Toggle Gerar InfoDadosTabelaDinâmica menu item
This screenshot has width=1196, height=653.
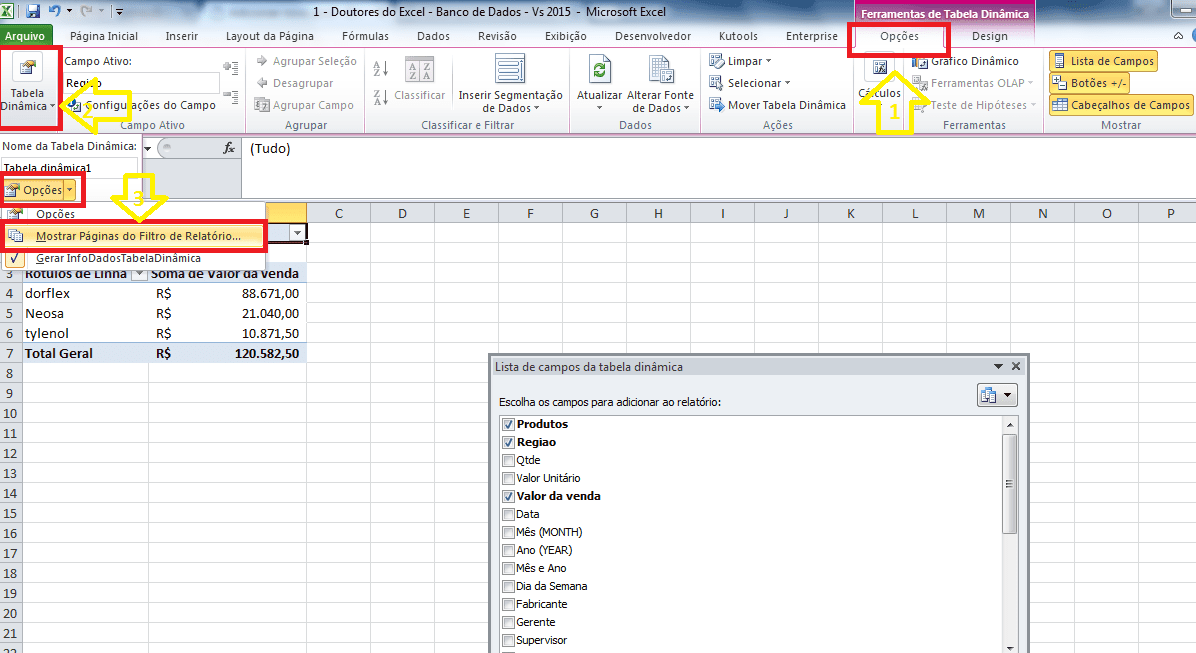click(x=134, y=259)
